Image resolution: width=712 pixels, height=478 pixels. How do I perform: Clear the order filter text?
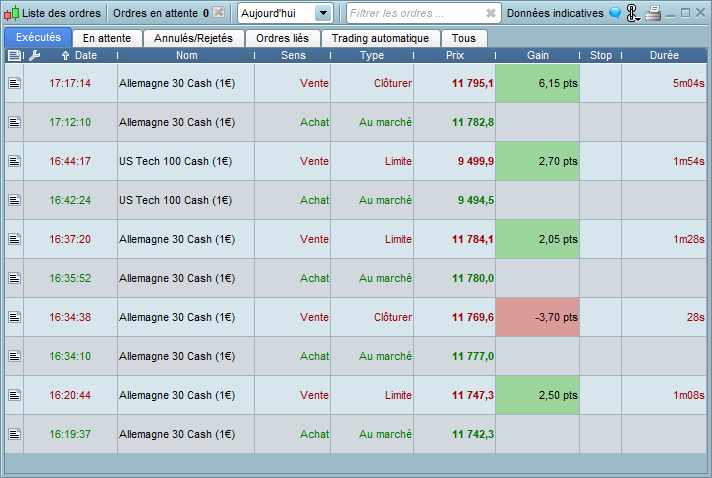491,13
